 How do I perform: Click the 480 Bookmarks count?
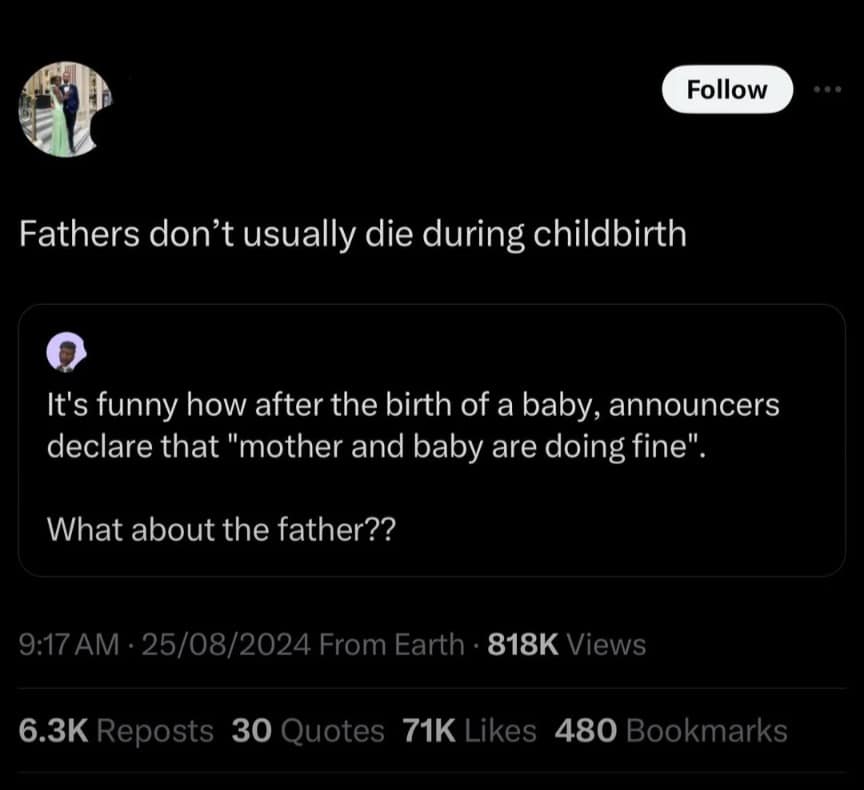[x=669, y=730]
